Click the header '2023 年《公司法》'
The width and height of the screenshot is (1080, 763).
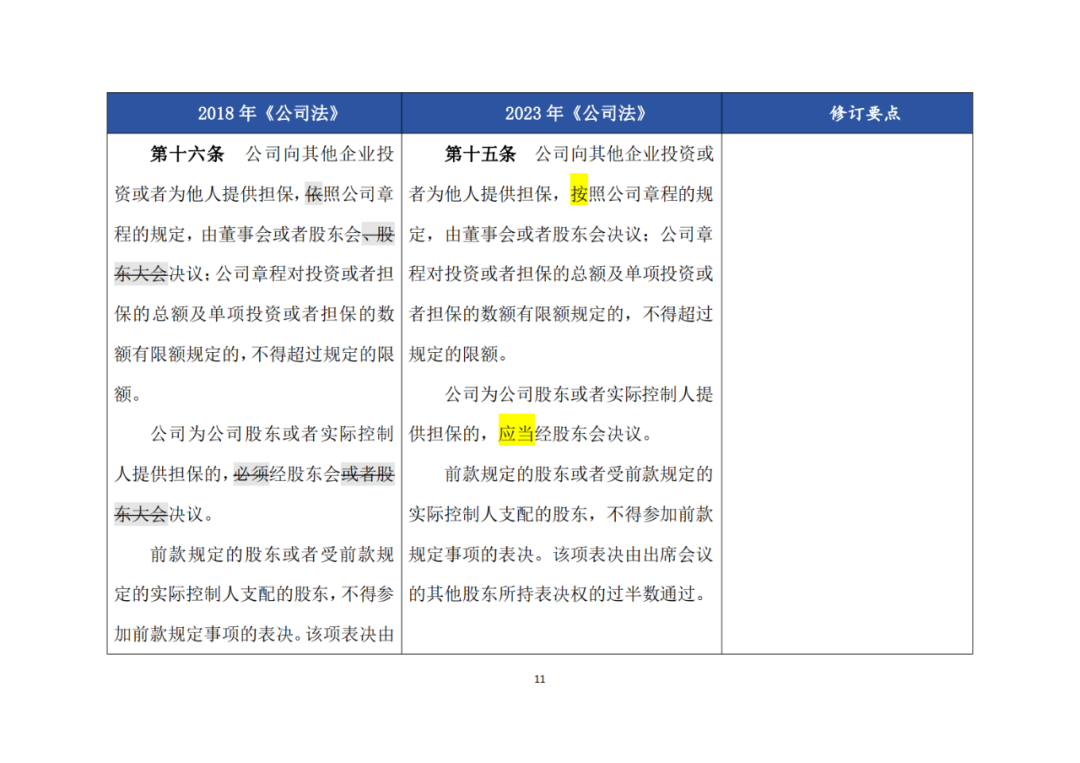pyautogui.click(x=575, y=114)
